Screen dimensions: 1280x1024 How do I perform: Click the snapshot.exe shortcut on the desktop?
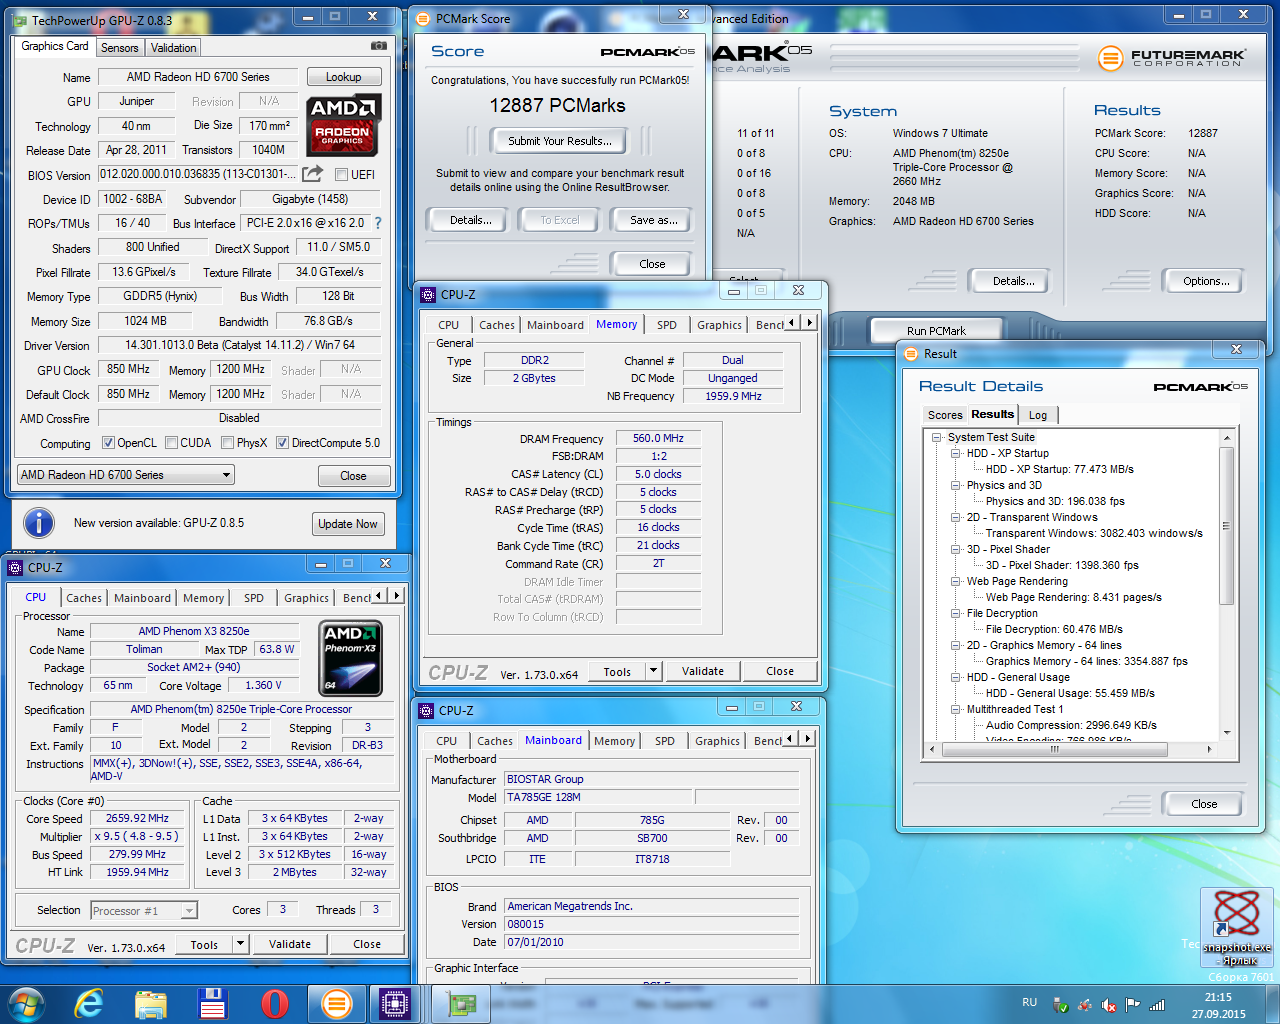(x=1237, y=928)
